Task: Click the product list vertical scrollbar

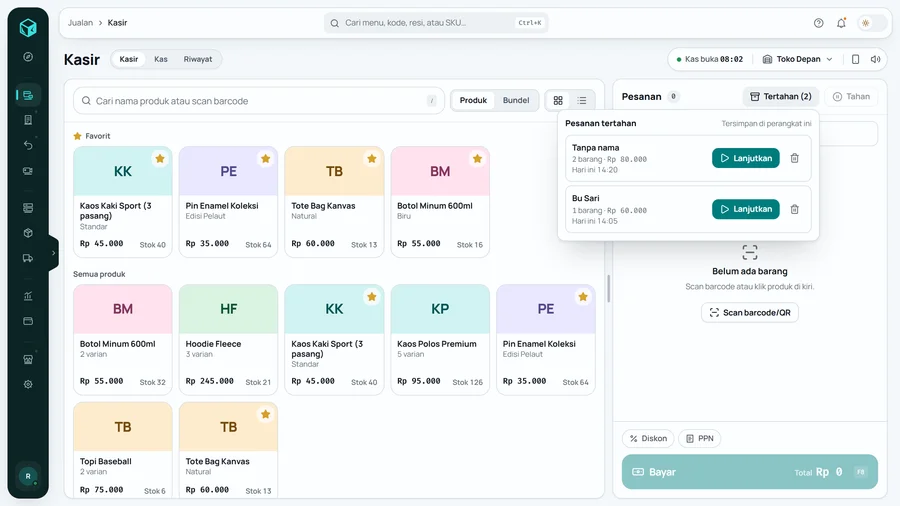Action: pyautogui.click(x=608, y=289)
